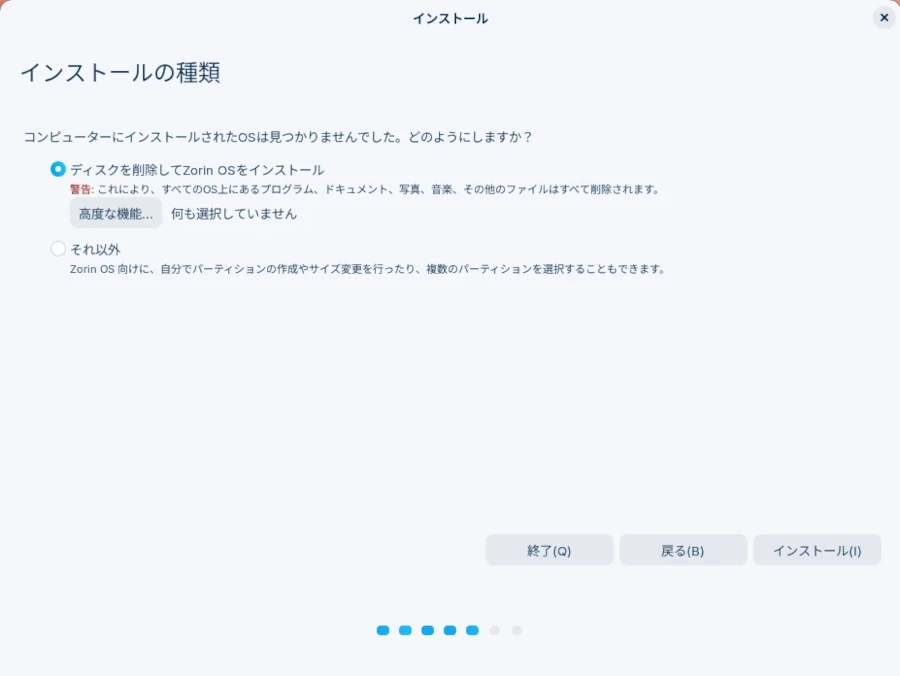Start installation with "インストール(I)" button
Image resolution: width=900 pixels, height=676 pixels.
coord(817,550)
